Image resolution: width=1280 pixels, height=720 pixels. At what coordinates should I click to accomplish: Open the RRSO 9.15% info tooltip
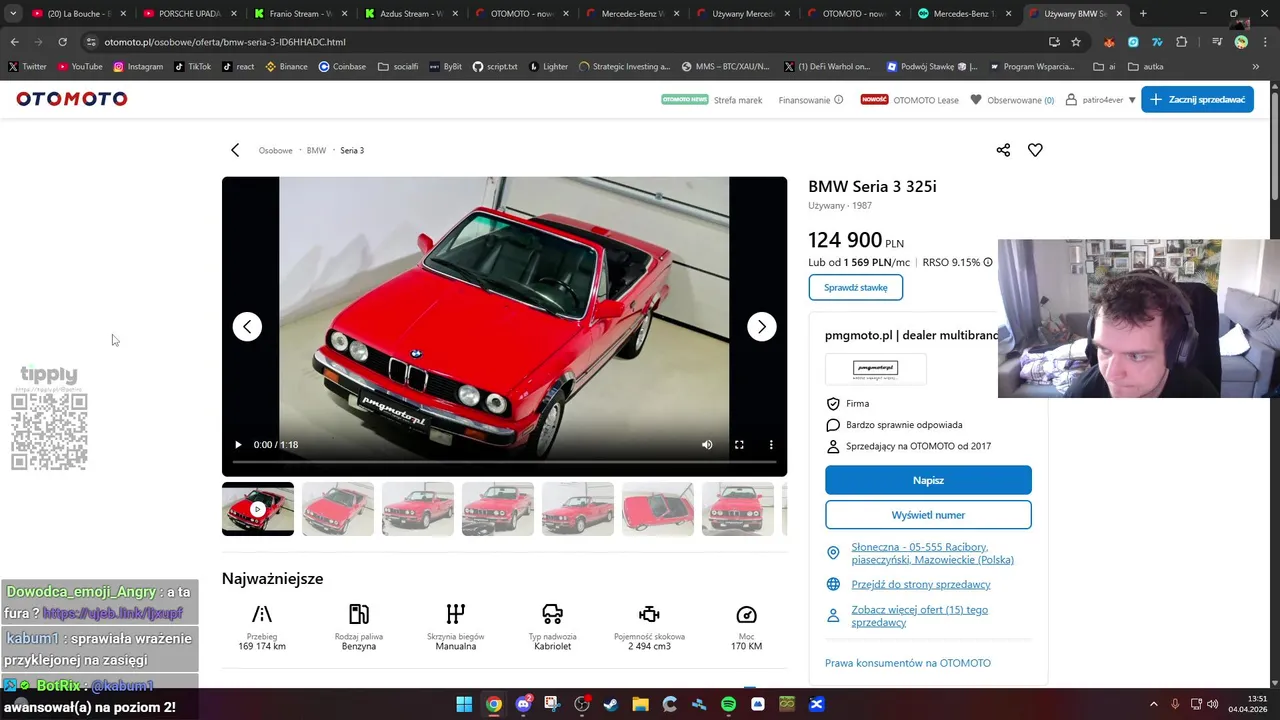click(988, 263)
